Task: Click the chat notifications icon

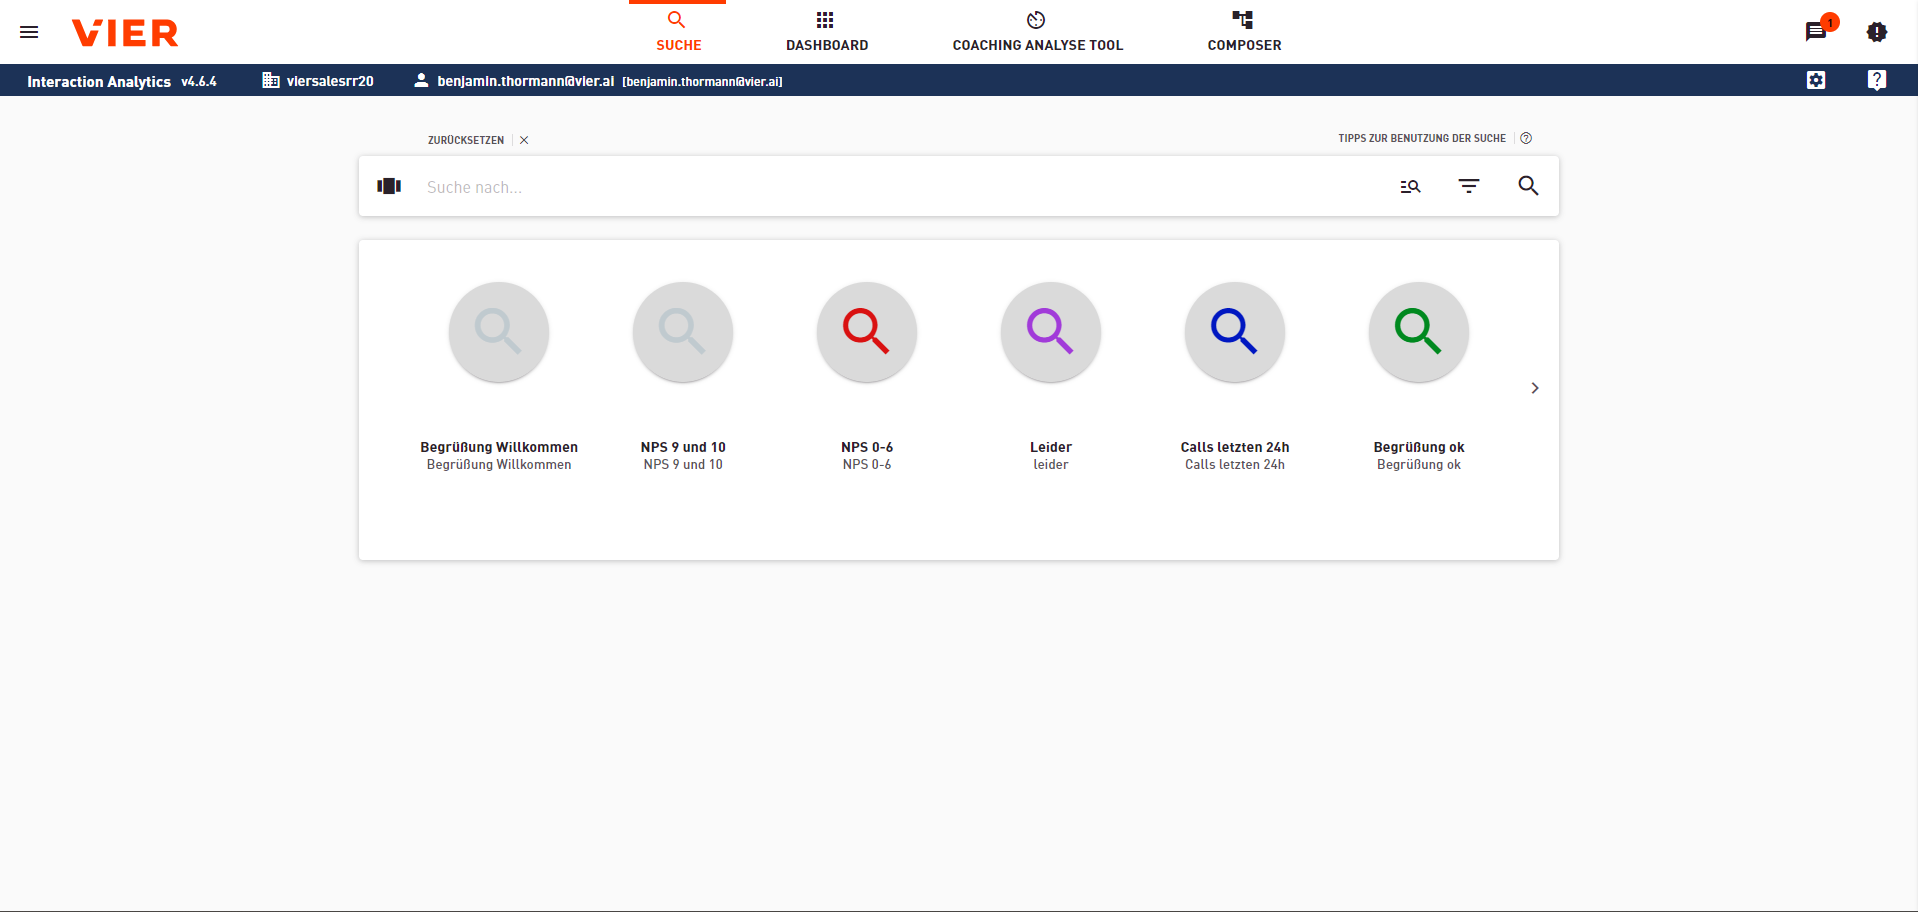Action: coord(1815,32)
